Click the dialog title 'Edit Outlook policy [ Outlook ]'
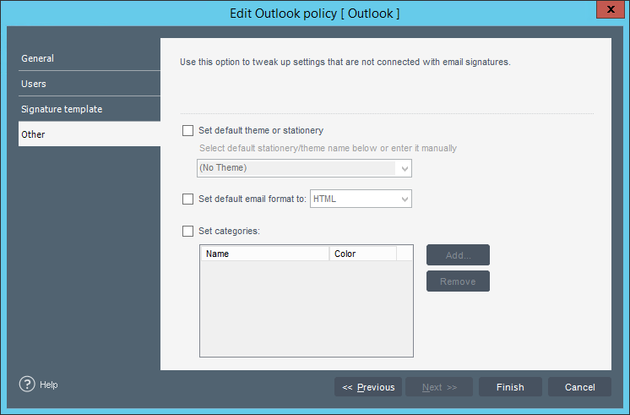Screen dimensions: 630x415 pos(315,14)
